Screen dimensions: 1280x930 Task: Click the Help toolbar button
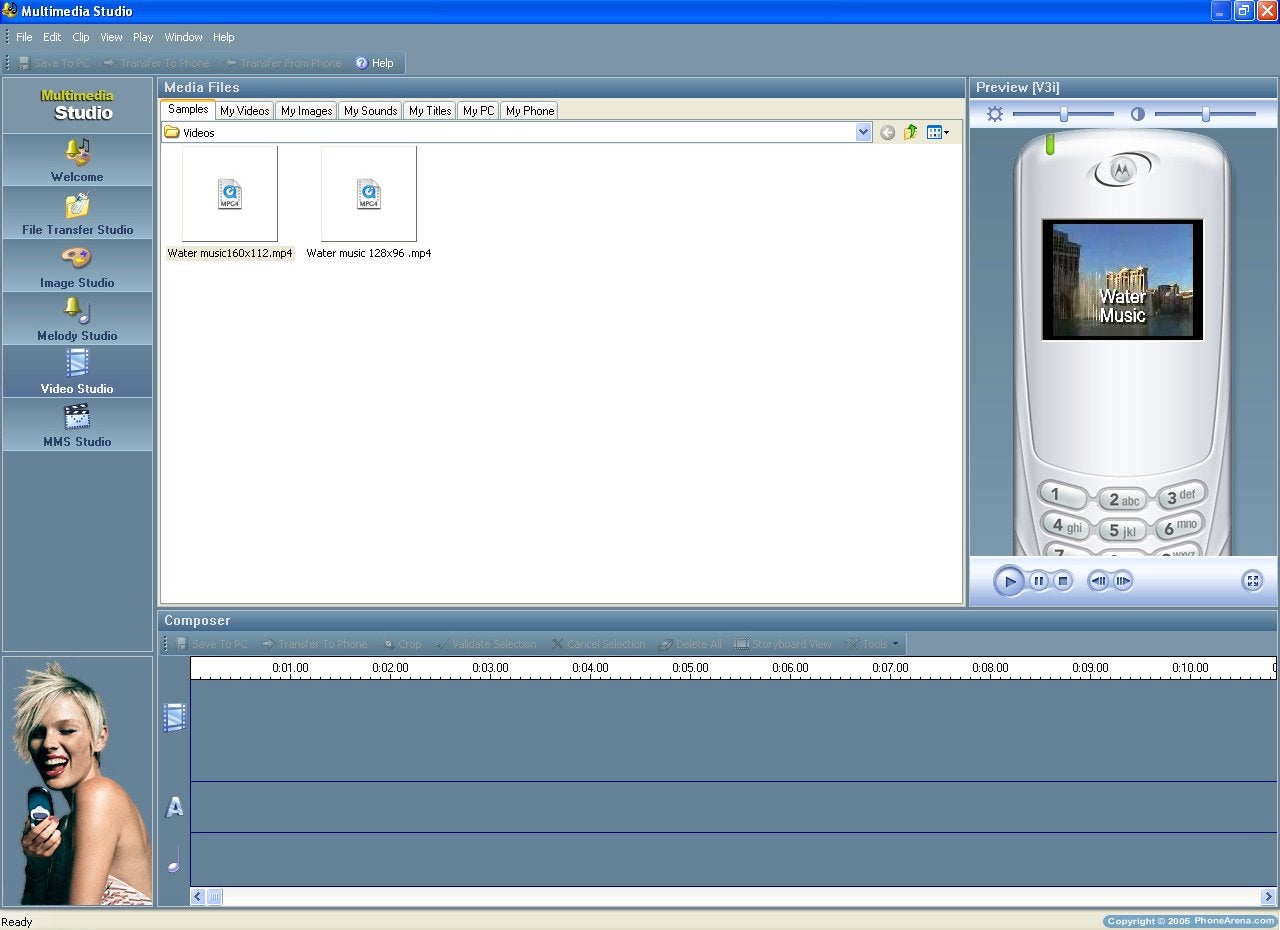(x=375, y=63)
